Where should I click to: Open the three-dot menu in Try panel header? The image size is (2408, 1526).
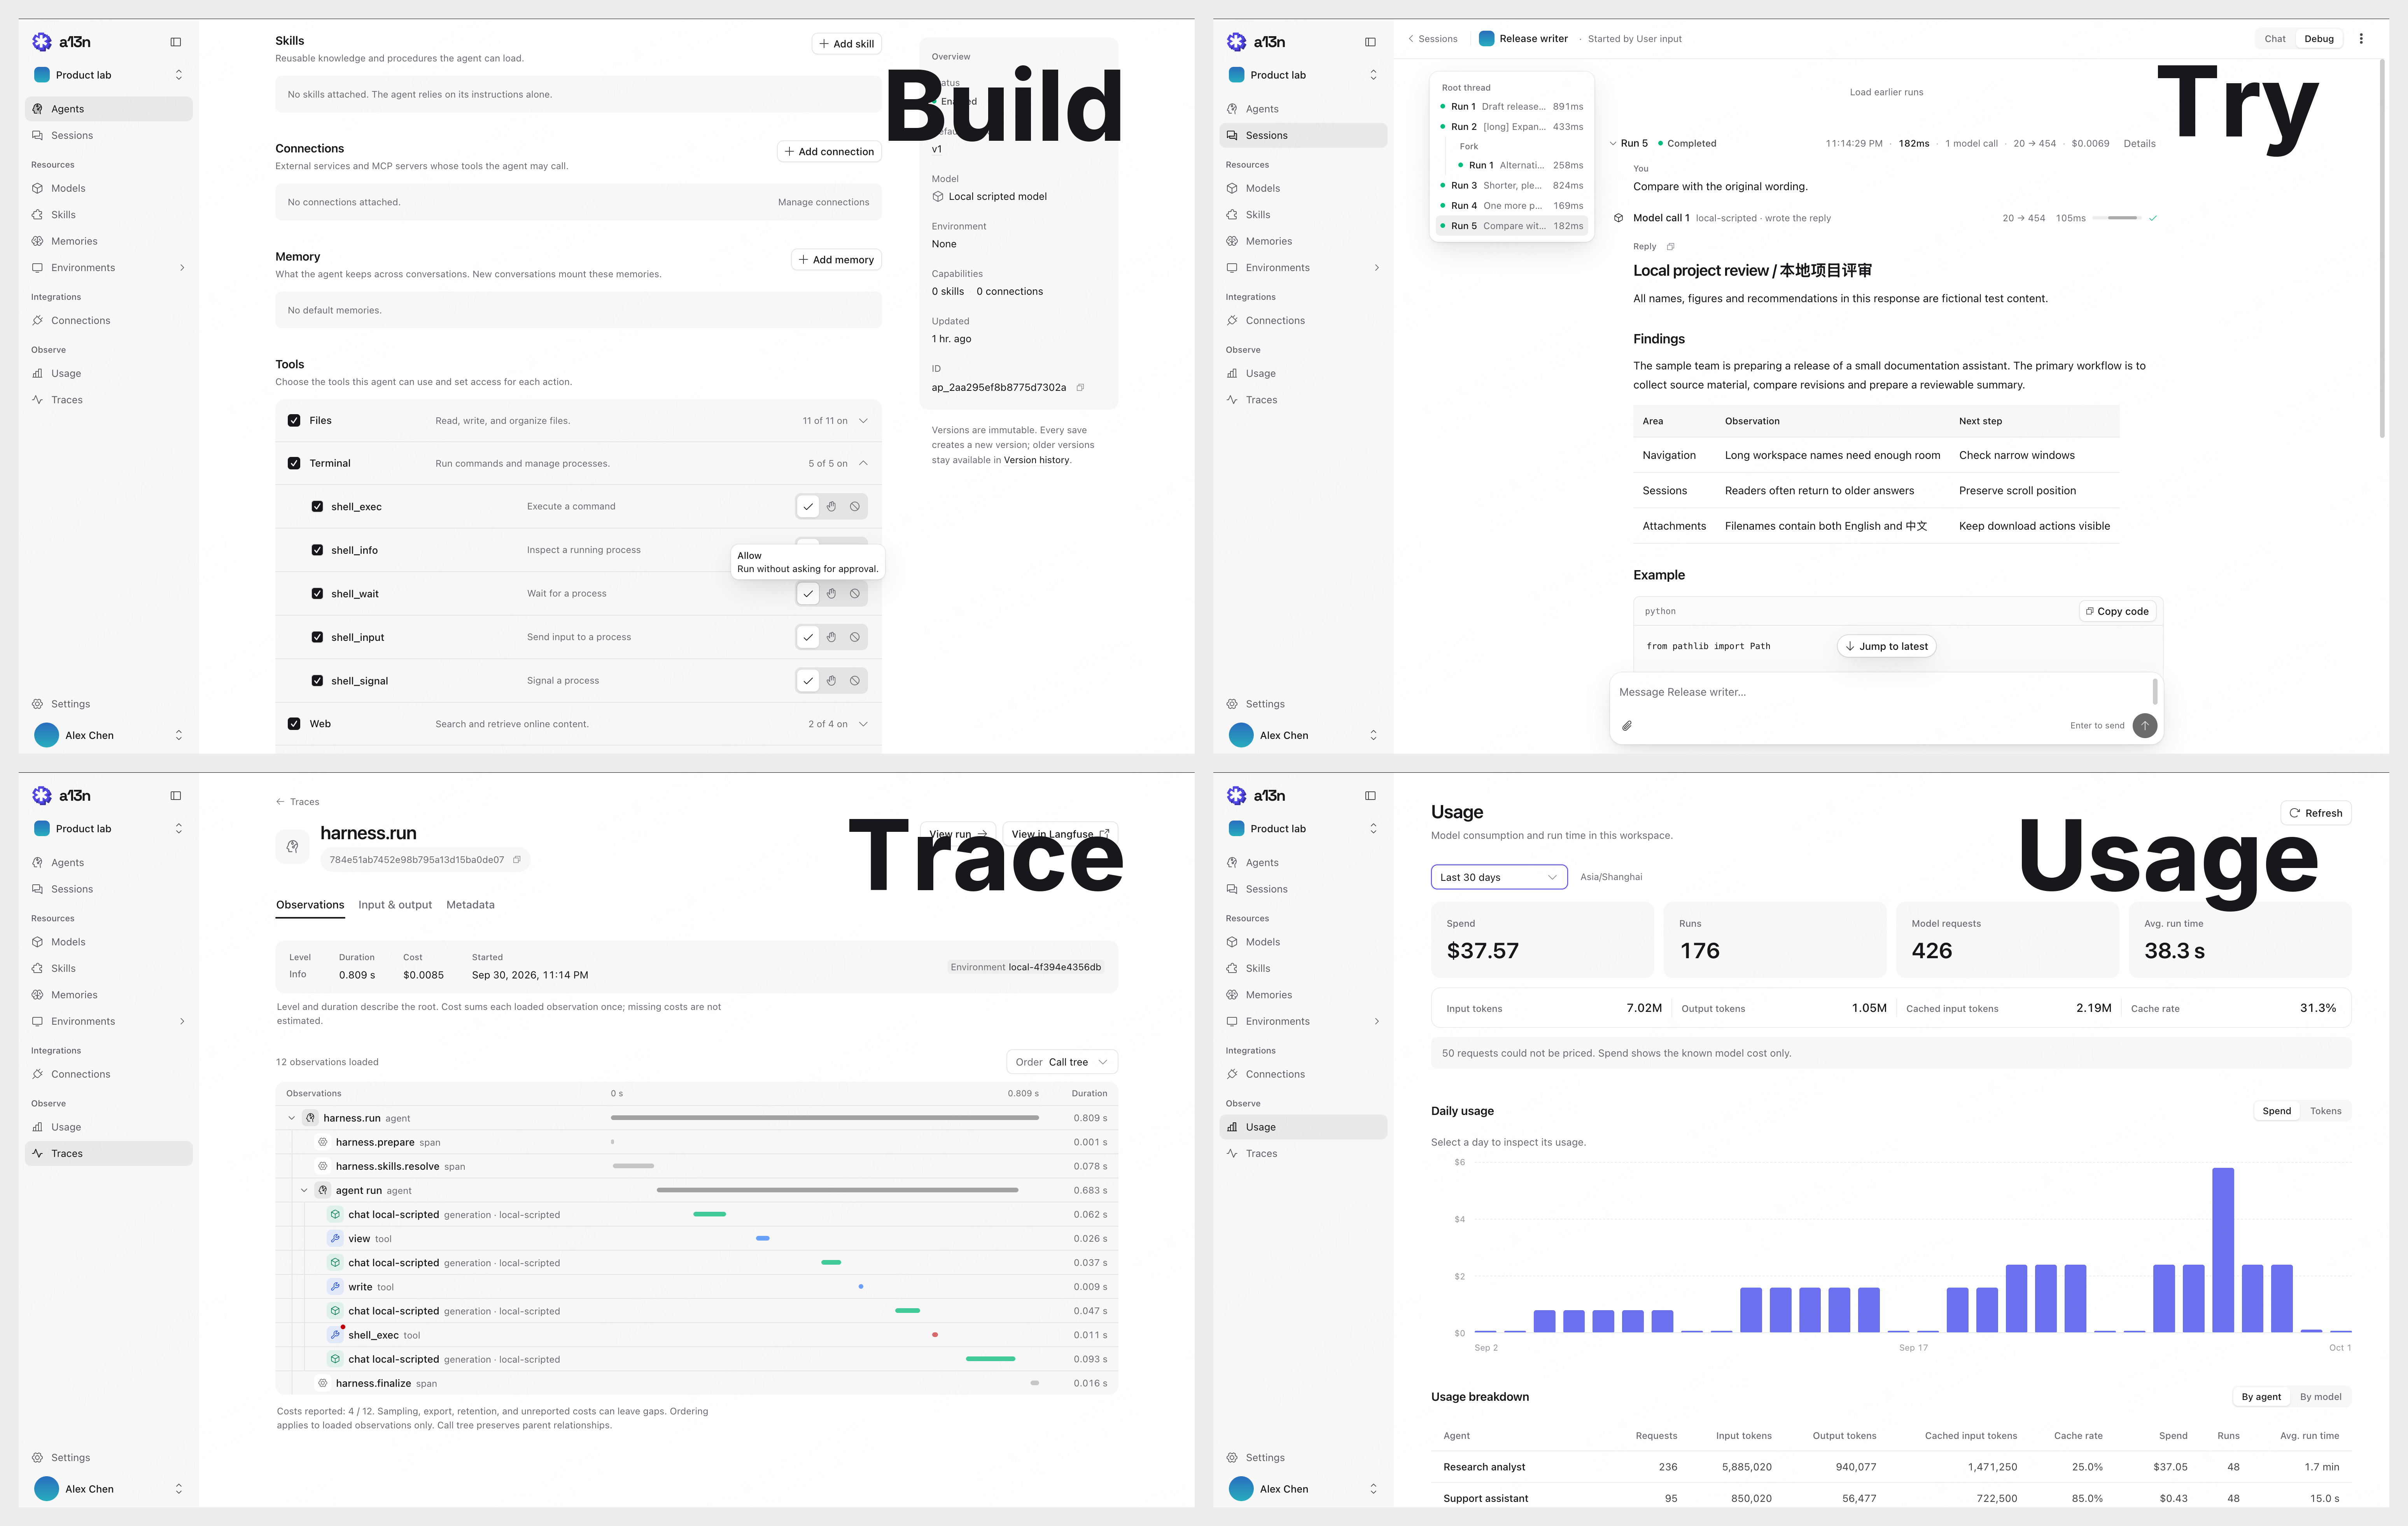tap(2361, 39)
